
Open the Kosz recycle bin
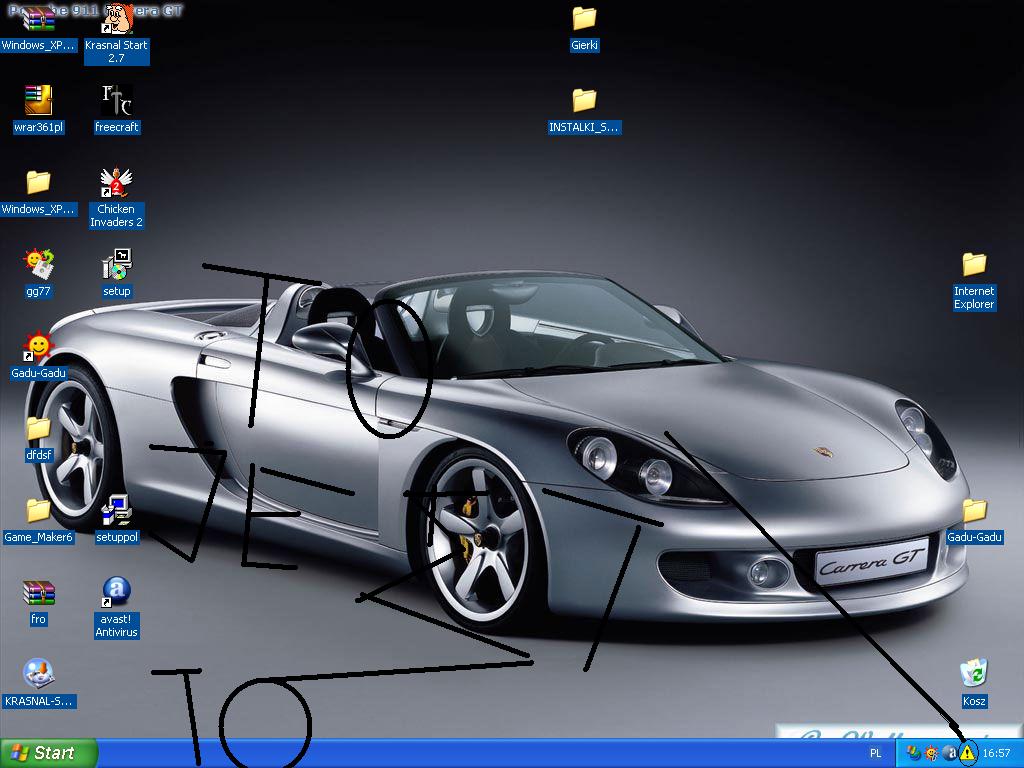(974, 674)
